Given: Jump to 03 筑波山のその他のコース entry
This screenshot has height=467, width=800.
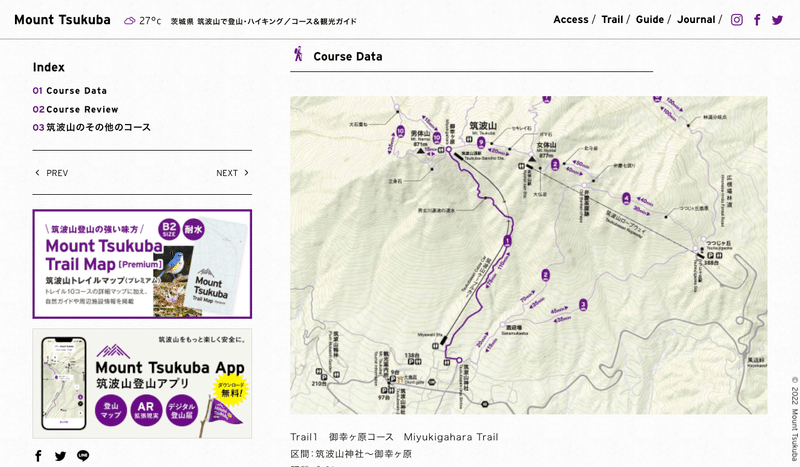Looking at the screenshot, I should tap(92, 127).
